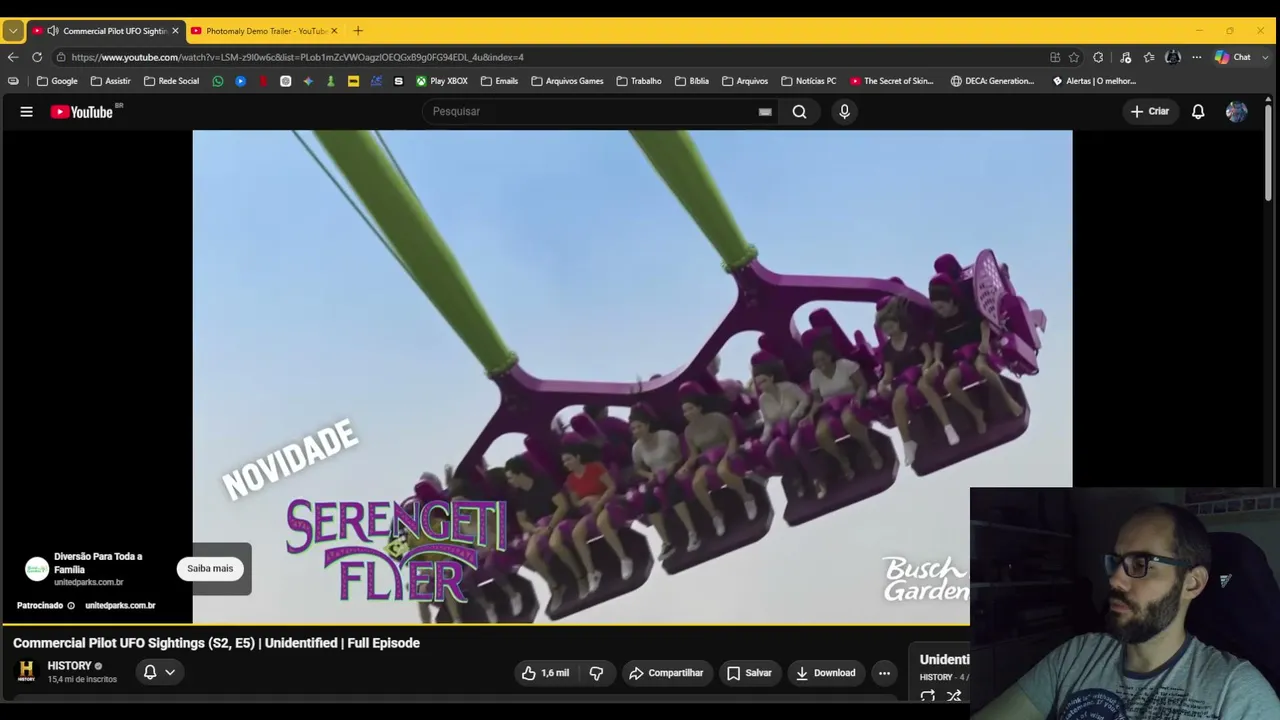The width and height of the screenshot is (1280, 720).
Task: Click the Saiba mais ad button
Action: point(210,569)
